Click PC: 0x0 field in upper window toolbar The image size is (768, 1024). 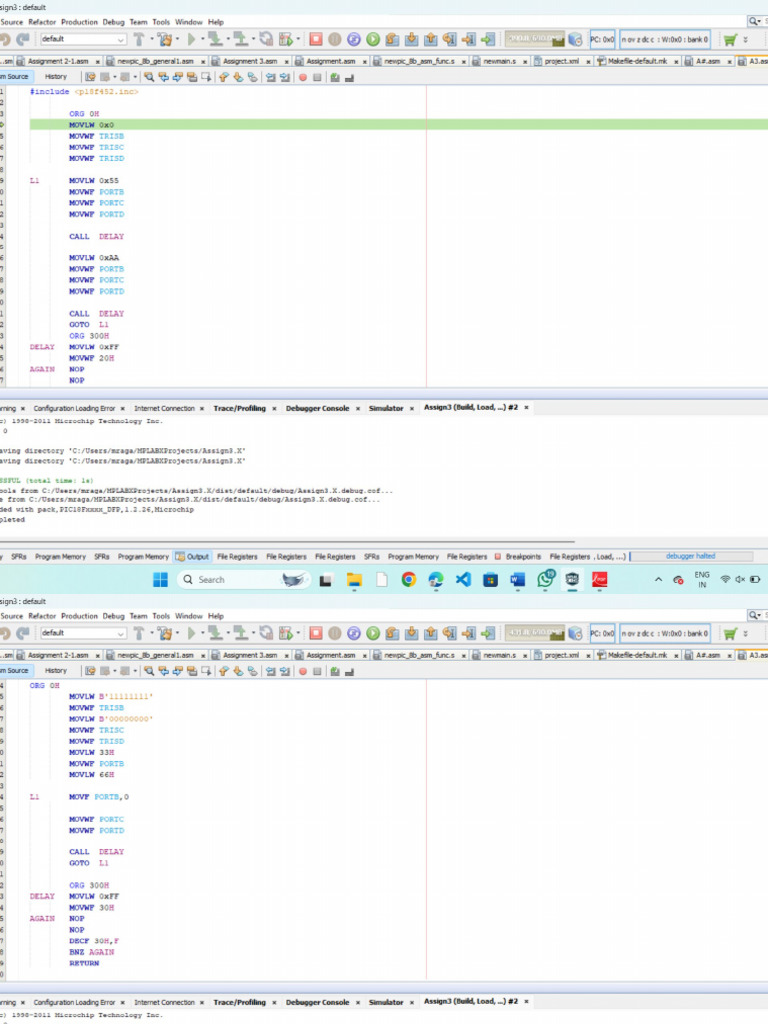pyautogui.click(x=602, y=39)
